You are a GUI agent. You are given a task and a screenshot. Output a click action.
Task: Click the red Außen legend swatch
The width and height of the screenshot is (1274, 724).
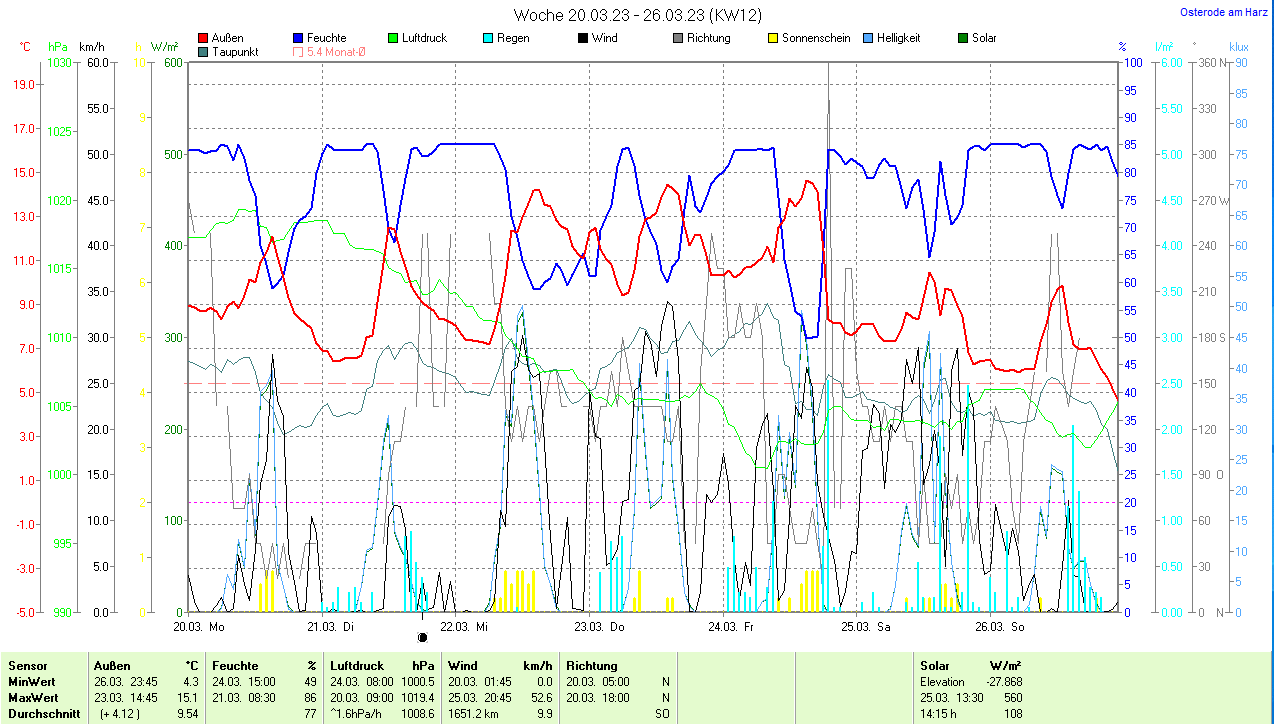click(204, 38)
